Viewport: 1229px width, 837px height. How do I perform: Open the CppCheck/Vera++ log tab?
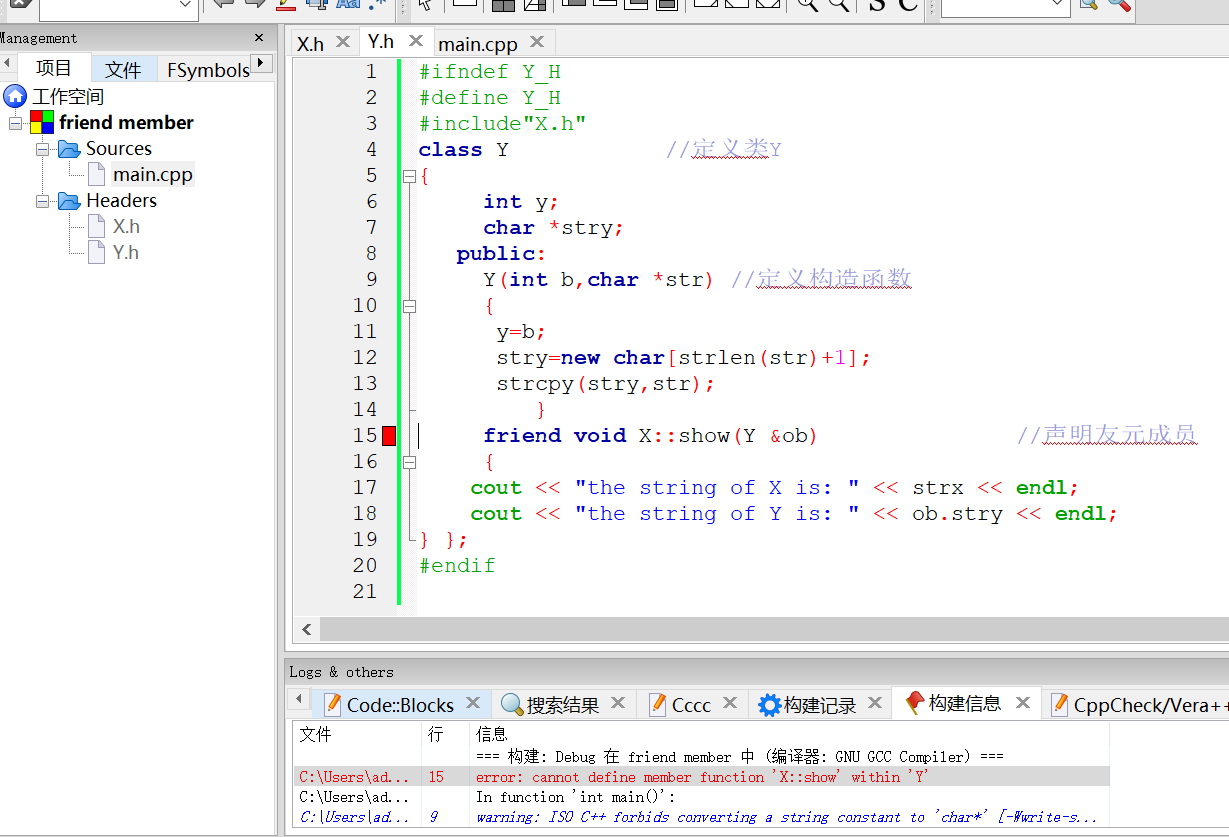pyautogui.click(x=1151, y=705)
